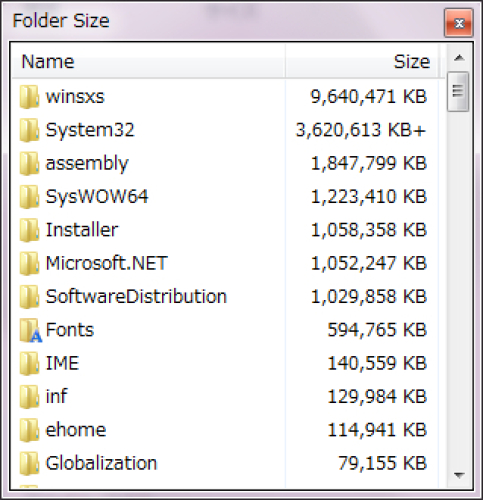Screen dimensions: 483x500
Task: Click the vertical scrollbar thumb
Action: 458,91
